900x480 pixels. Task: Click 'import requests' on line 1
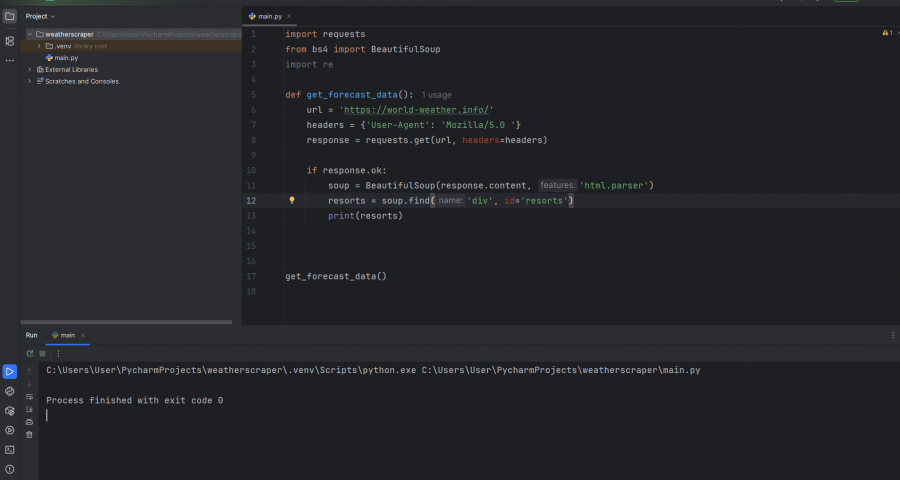(x=325, y=34)
